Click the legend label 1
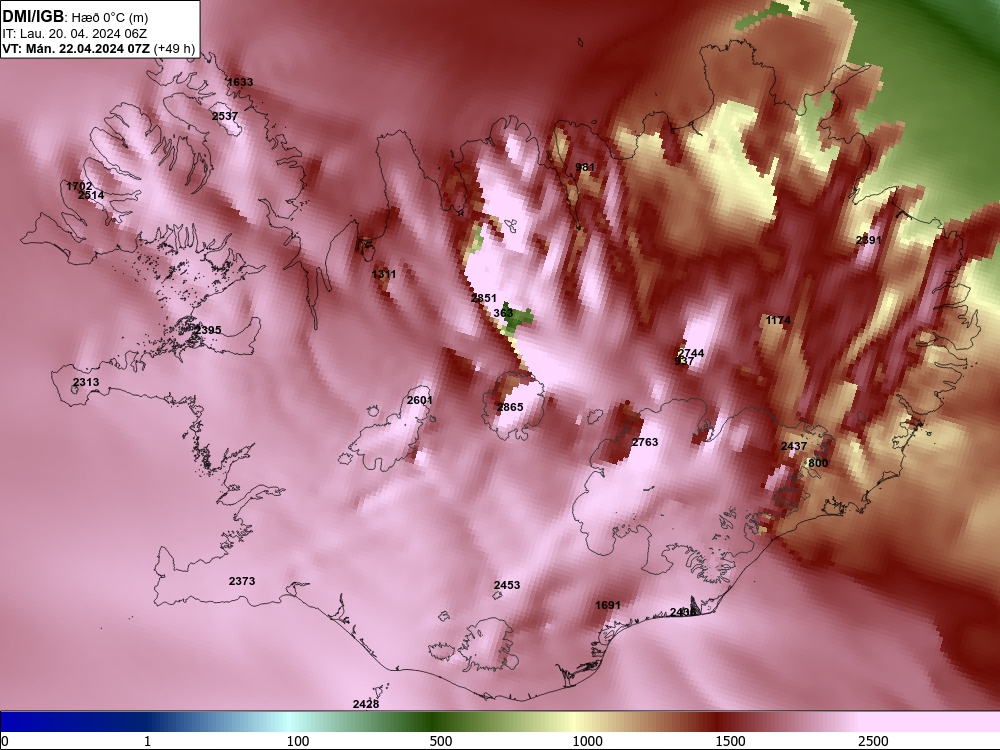Viewport: 1000px width, 750px height. (147, 741)
